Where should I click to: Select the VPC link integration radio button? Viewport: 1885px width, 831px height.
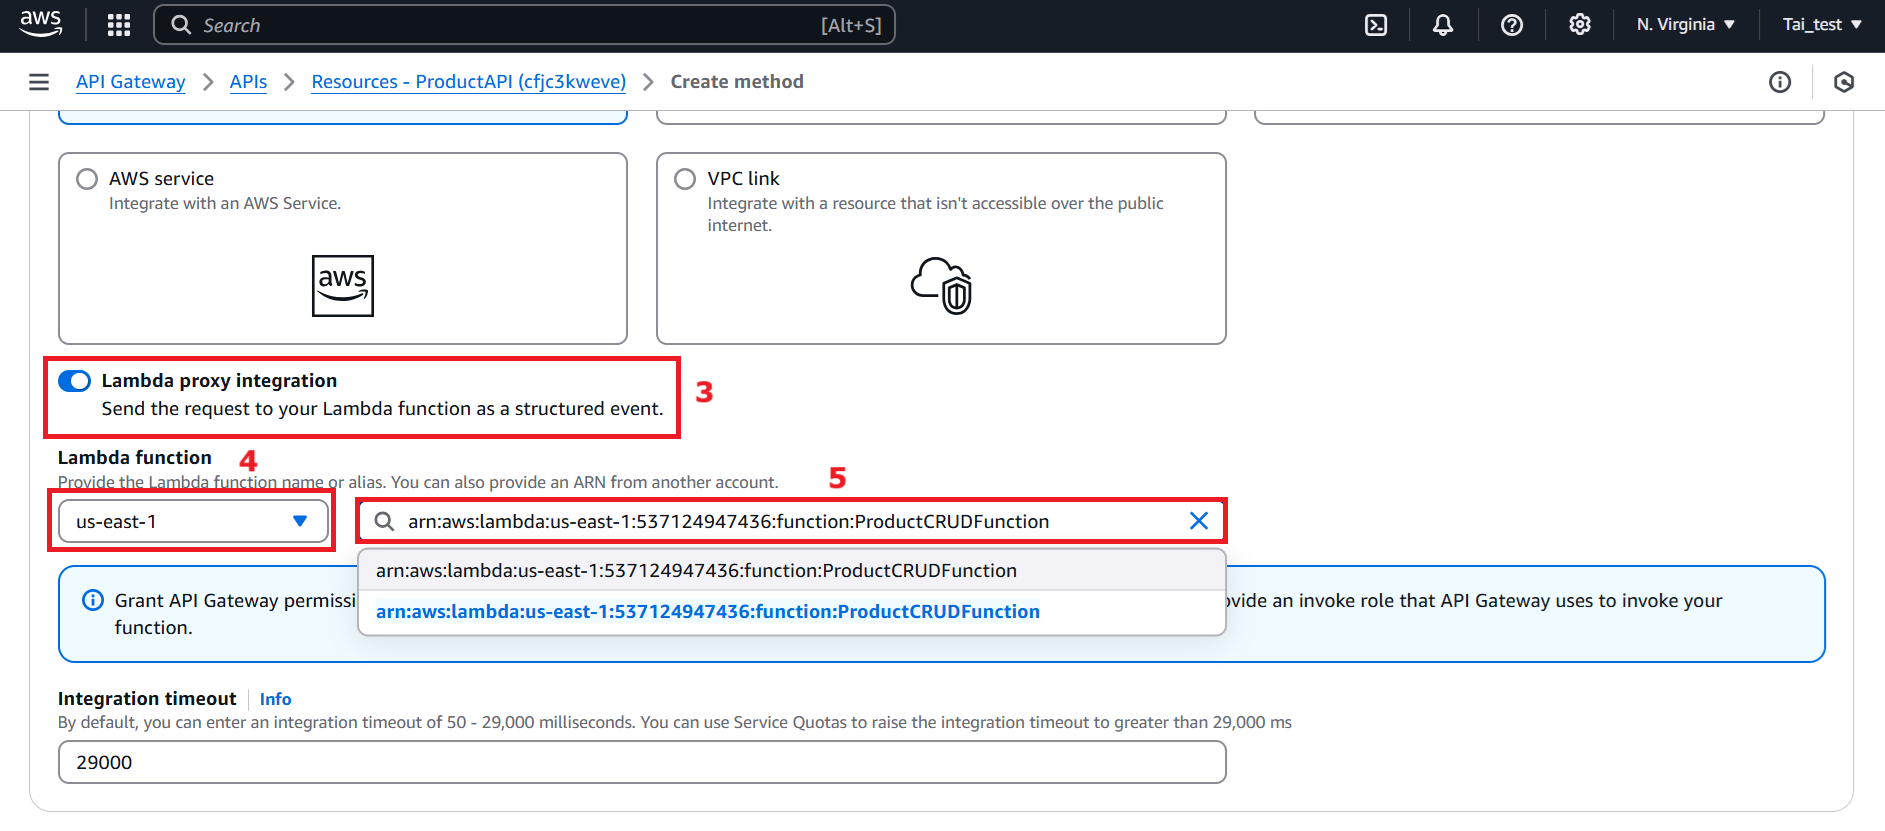tap(685, 179)
